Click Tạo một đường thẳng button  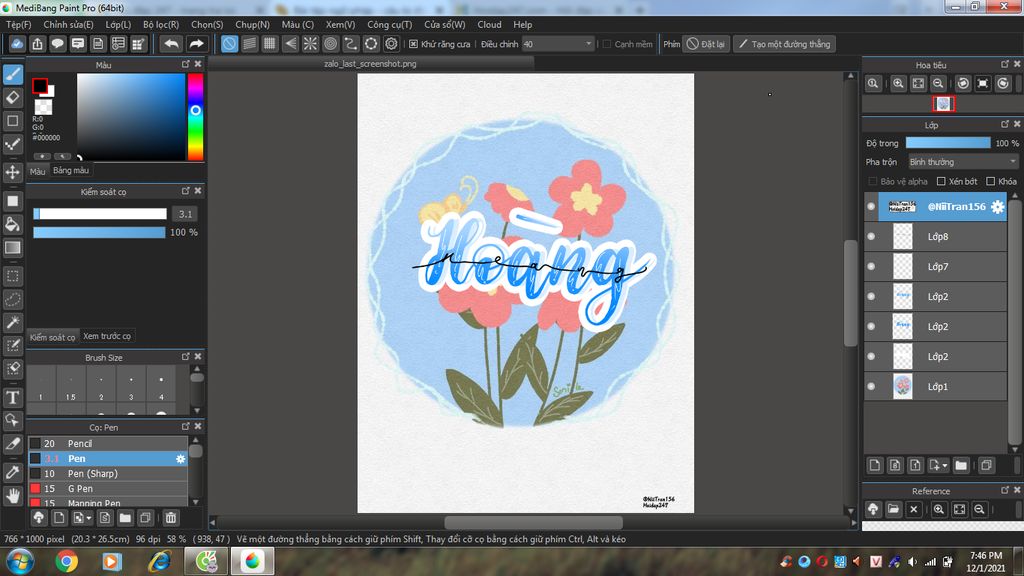pyautogui.click(x=784, y=44)
